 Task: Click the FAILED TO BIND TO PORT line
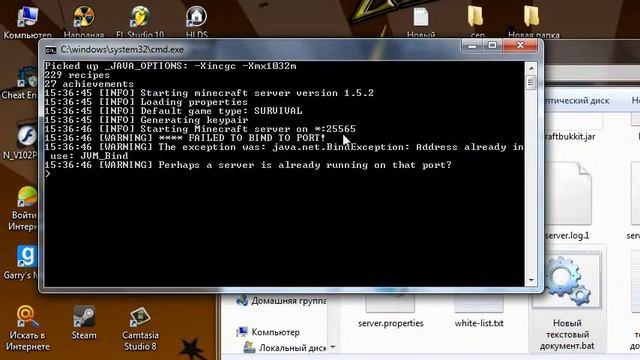(x=185, y=138)
